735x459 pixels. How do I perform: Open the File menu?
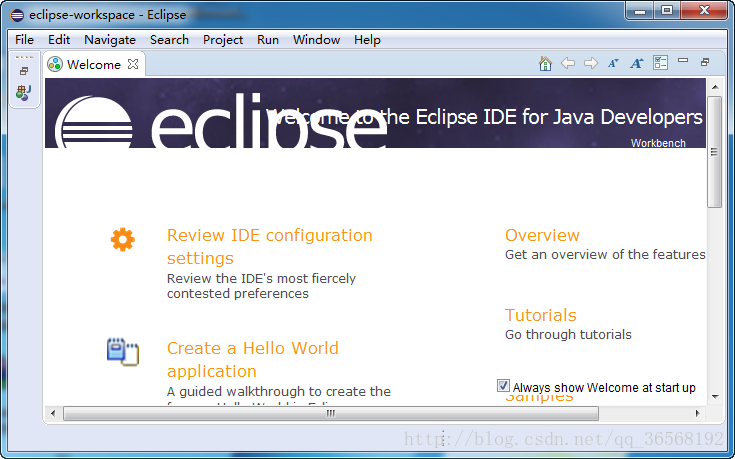pos(24,40)
